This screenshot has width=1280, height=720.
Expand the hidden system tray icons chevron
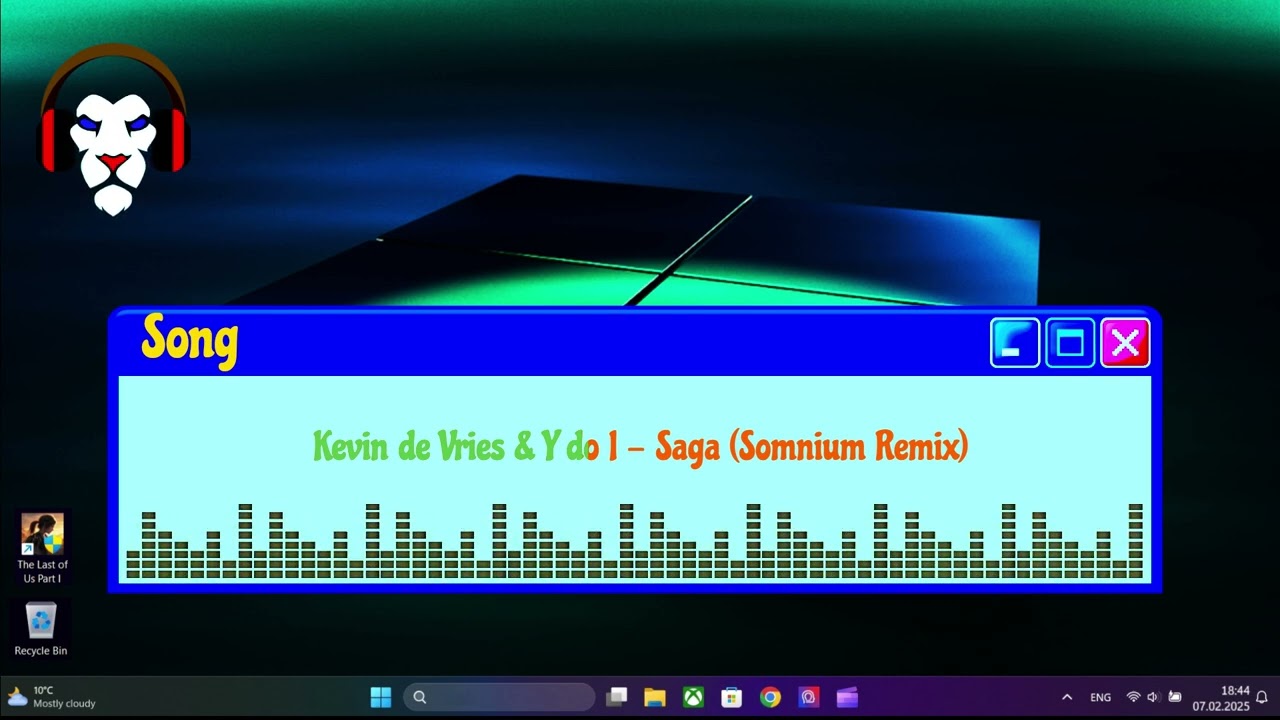coord(1067,697)
